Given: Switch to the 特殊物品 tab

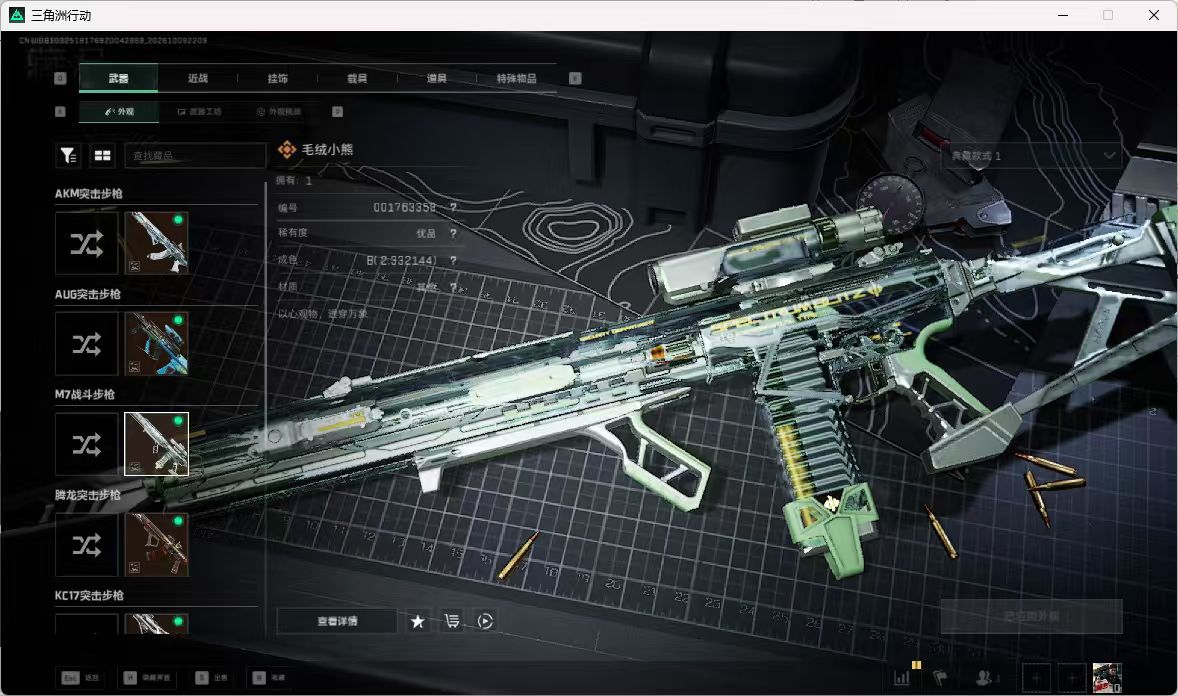Looking at the screenshot, I should [516, 78].
